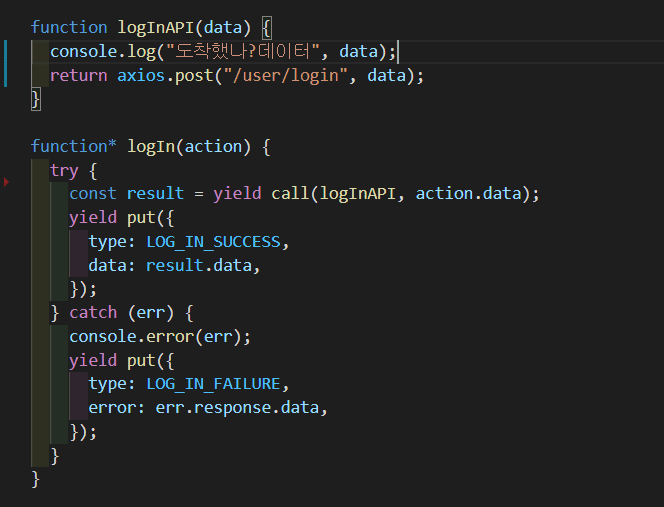This screenshot has height=507, width=664.
Task: Click the "LOG_IN_FAILURE" constant
Action: point(213,384)
